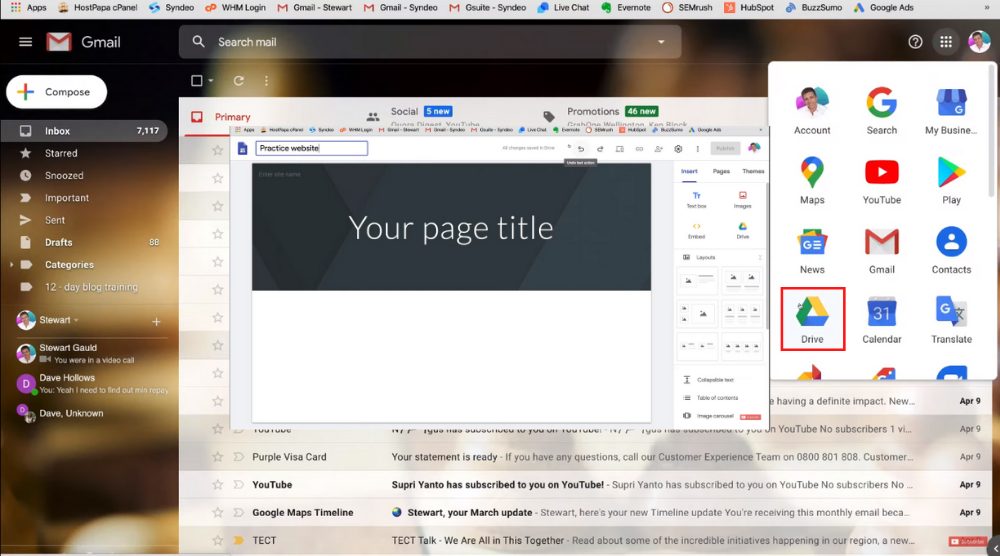Image resolution: width=1000 pixels, height=556 pixels.
Task: Click the Compose button
Action: click(56, 92)
